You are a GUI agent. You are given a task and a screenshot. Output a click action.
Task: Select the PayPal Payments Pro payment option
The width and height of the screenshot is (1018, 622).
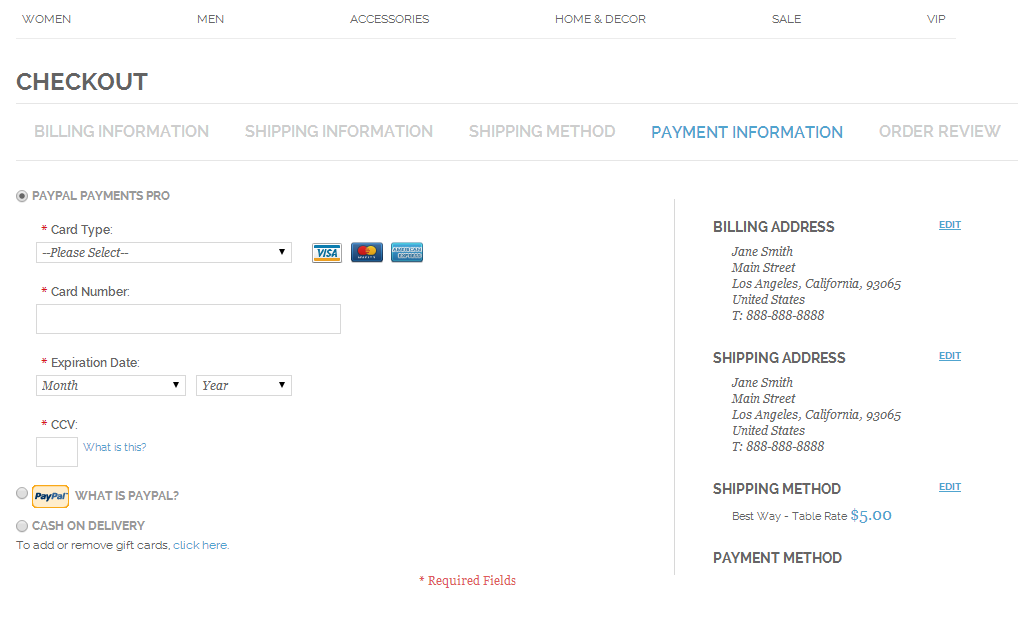(21, 196)
